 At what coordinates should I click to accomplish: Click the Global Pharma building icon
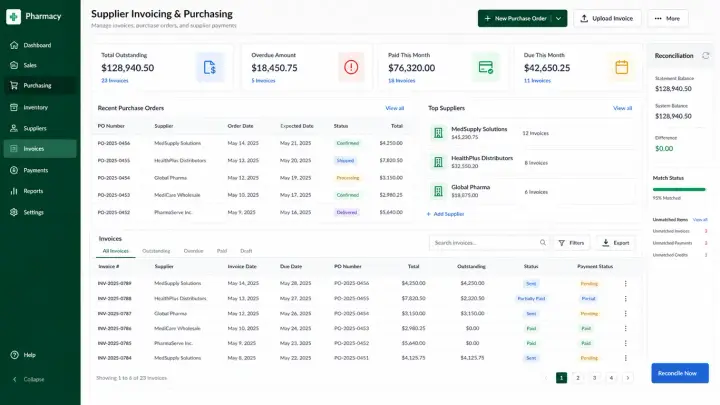[x=438, y=191]
